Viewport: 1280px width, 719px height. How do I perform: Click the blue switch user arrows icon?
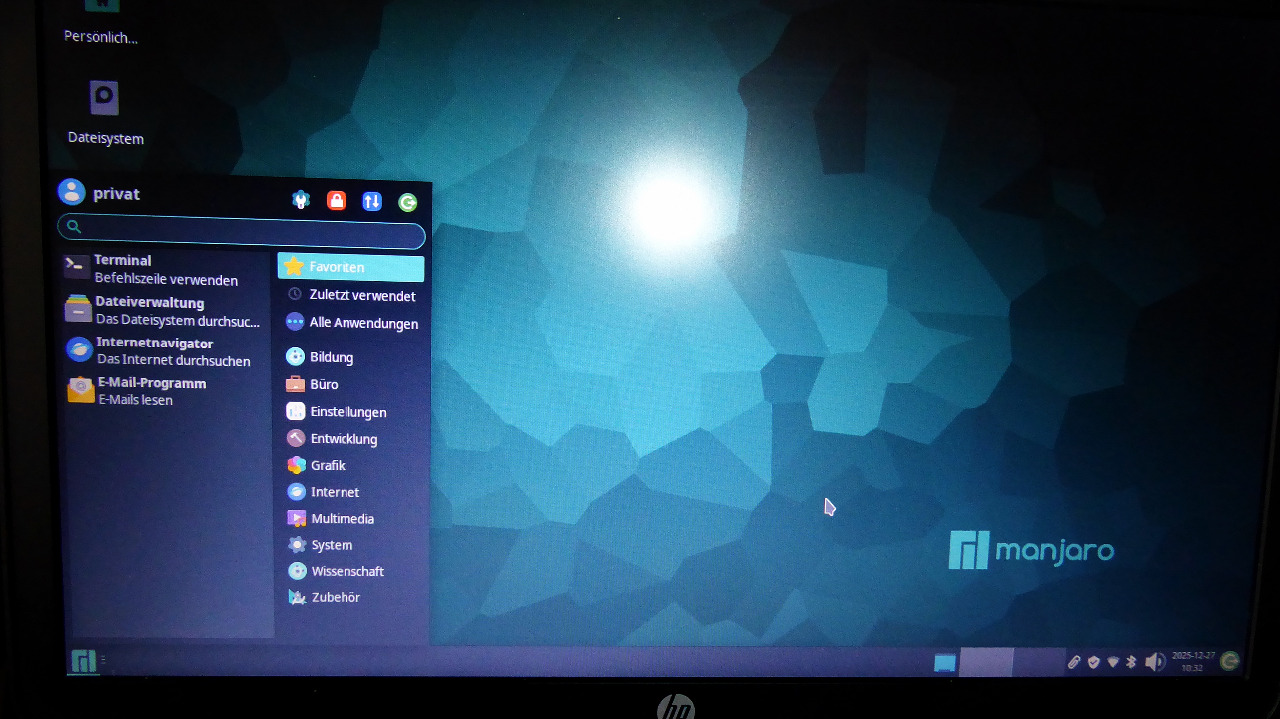tap(372, 201)
